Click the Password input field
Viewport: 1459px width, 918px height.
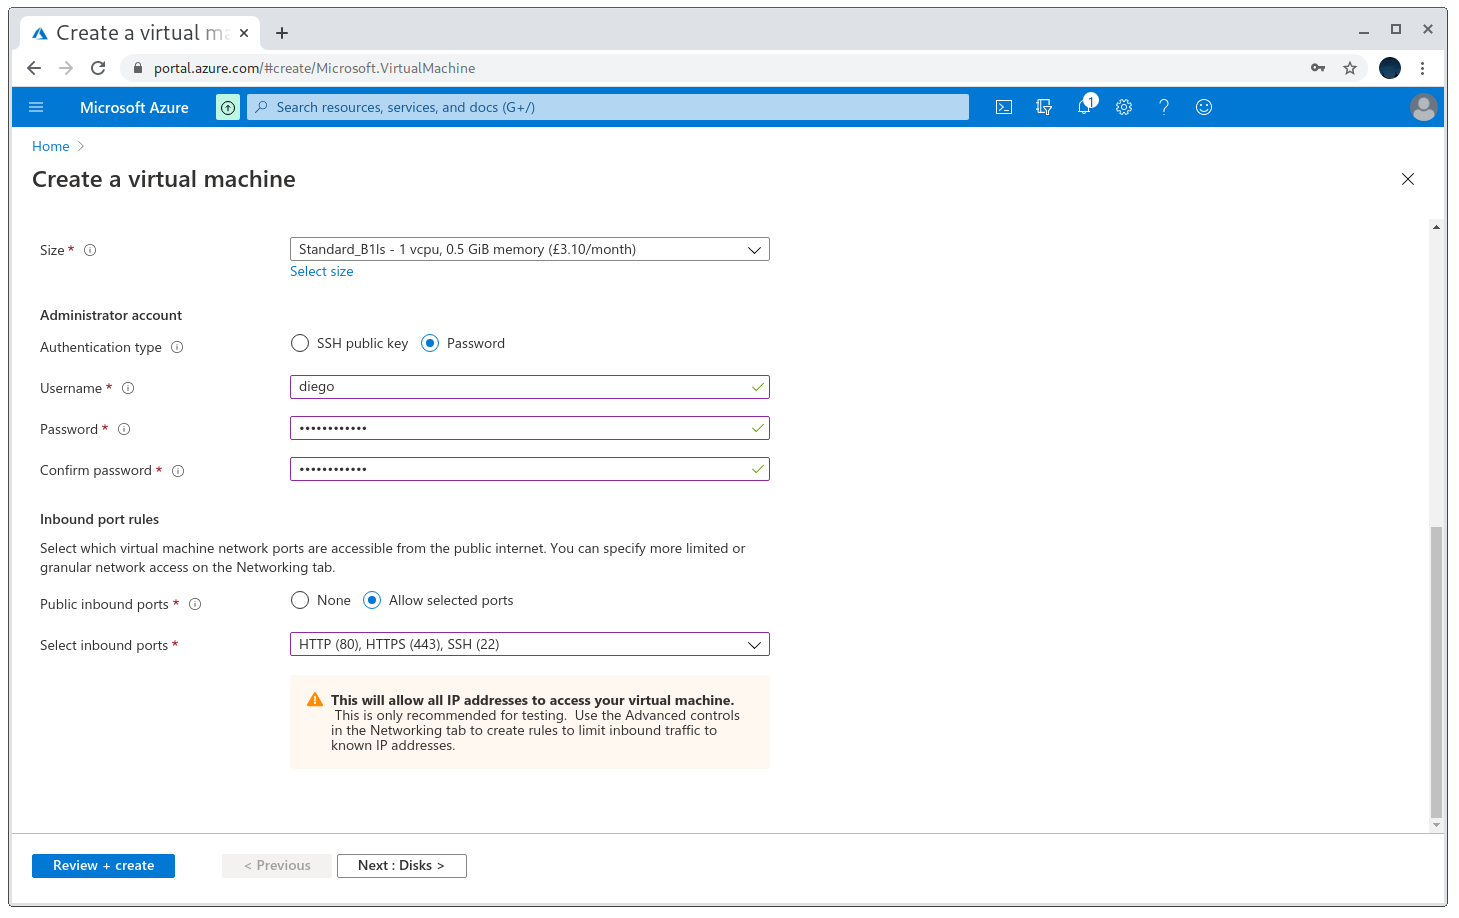(530, 428)
